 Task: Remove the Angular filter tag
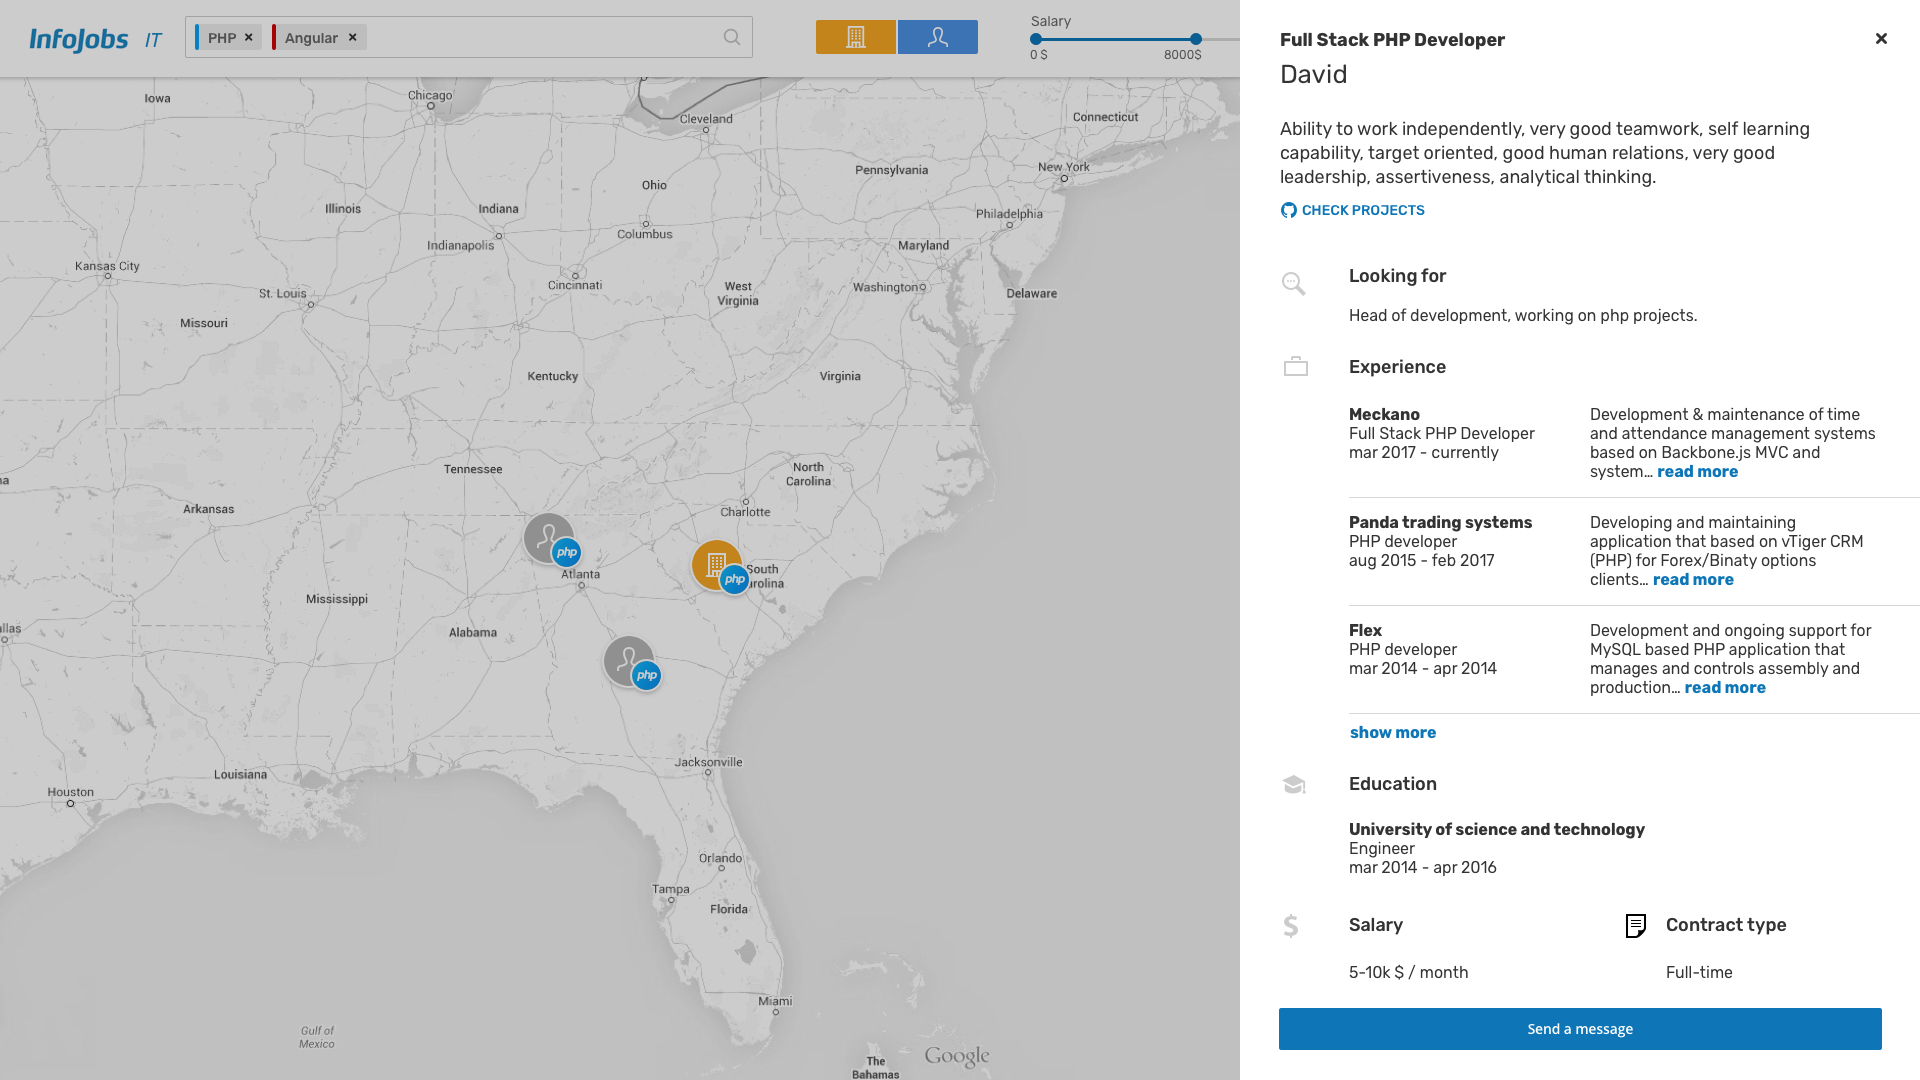tap(352, 37)
